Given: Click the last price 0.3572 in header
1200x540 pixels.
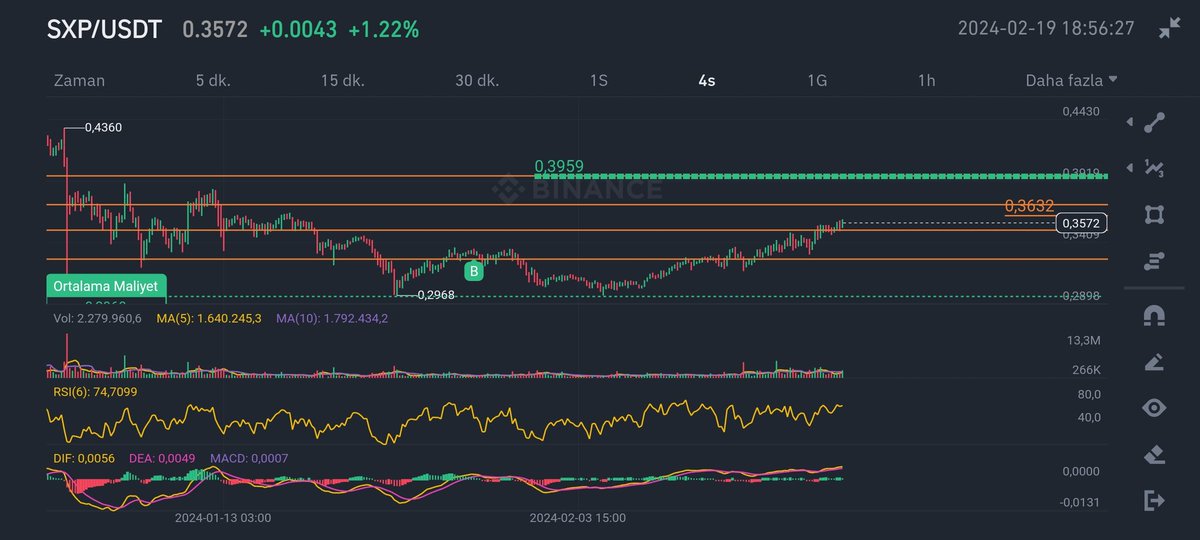Looking at the screenshot, I should coord(215,30).
